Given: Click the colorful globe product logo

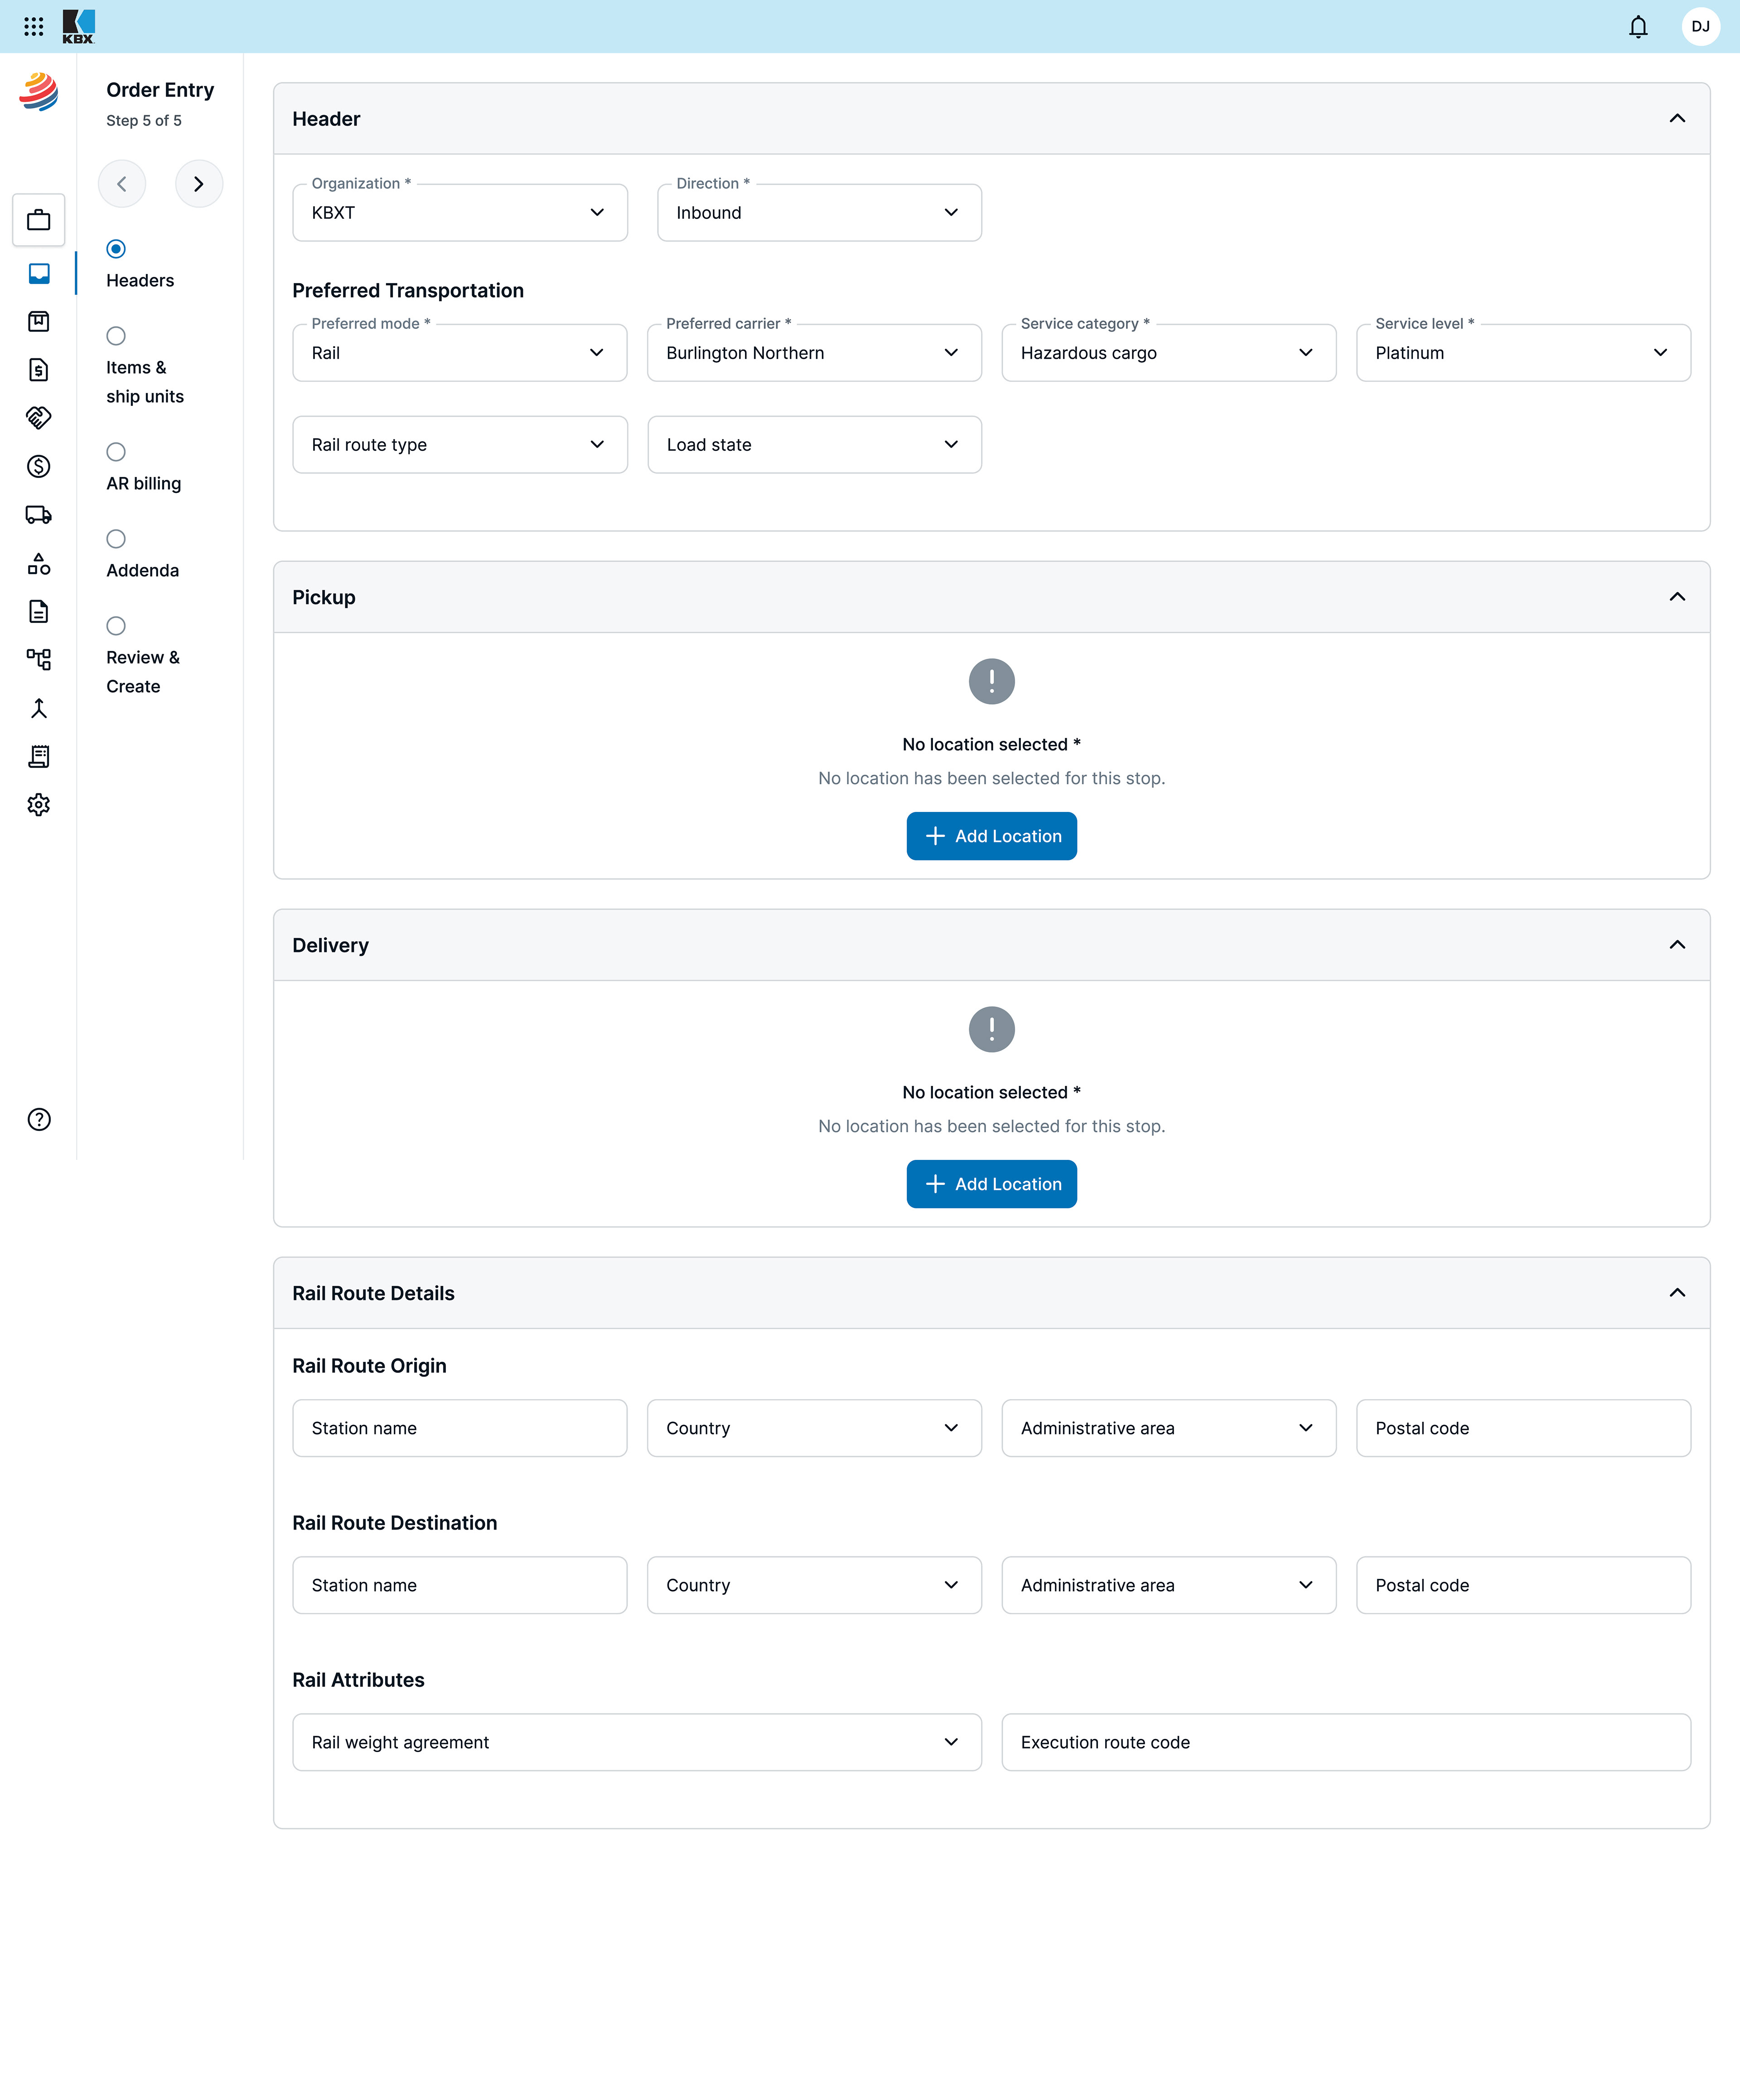Looking at the screenshot, I should point(39,91).
